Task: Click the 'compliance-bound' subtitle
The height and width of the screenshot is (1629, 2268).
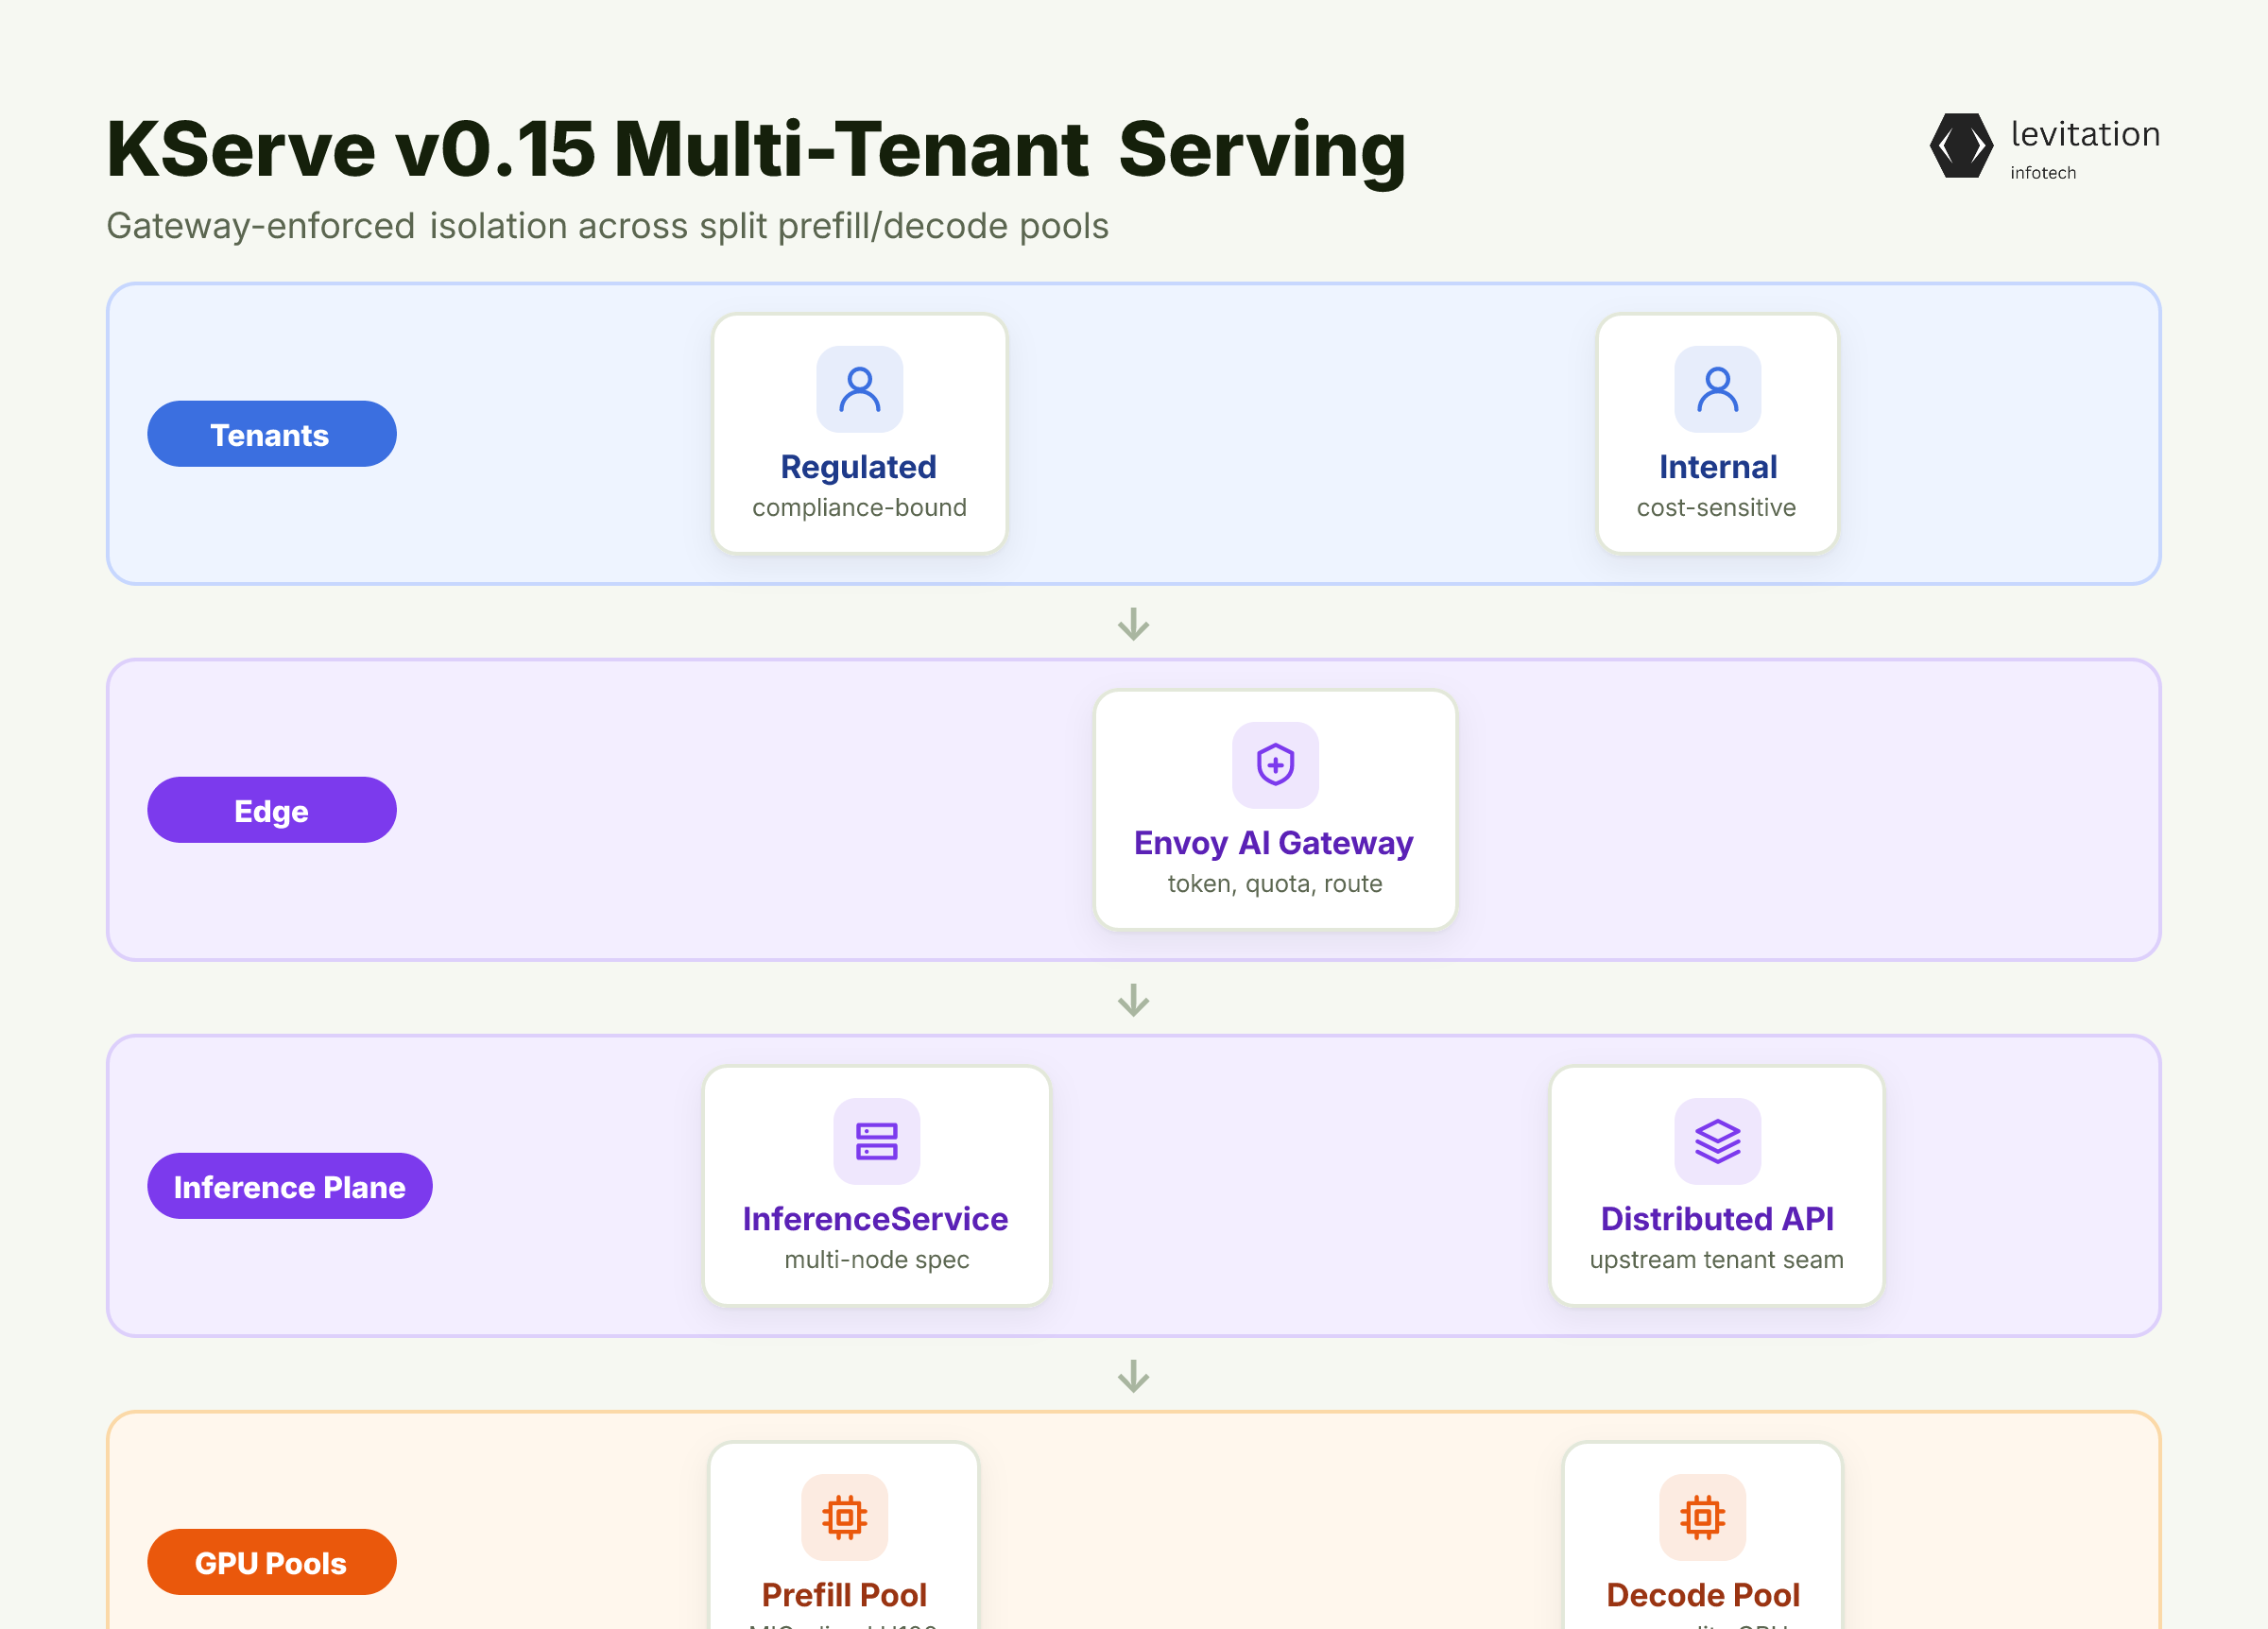Action: 859,508
